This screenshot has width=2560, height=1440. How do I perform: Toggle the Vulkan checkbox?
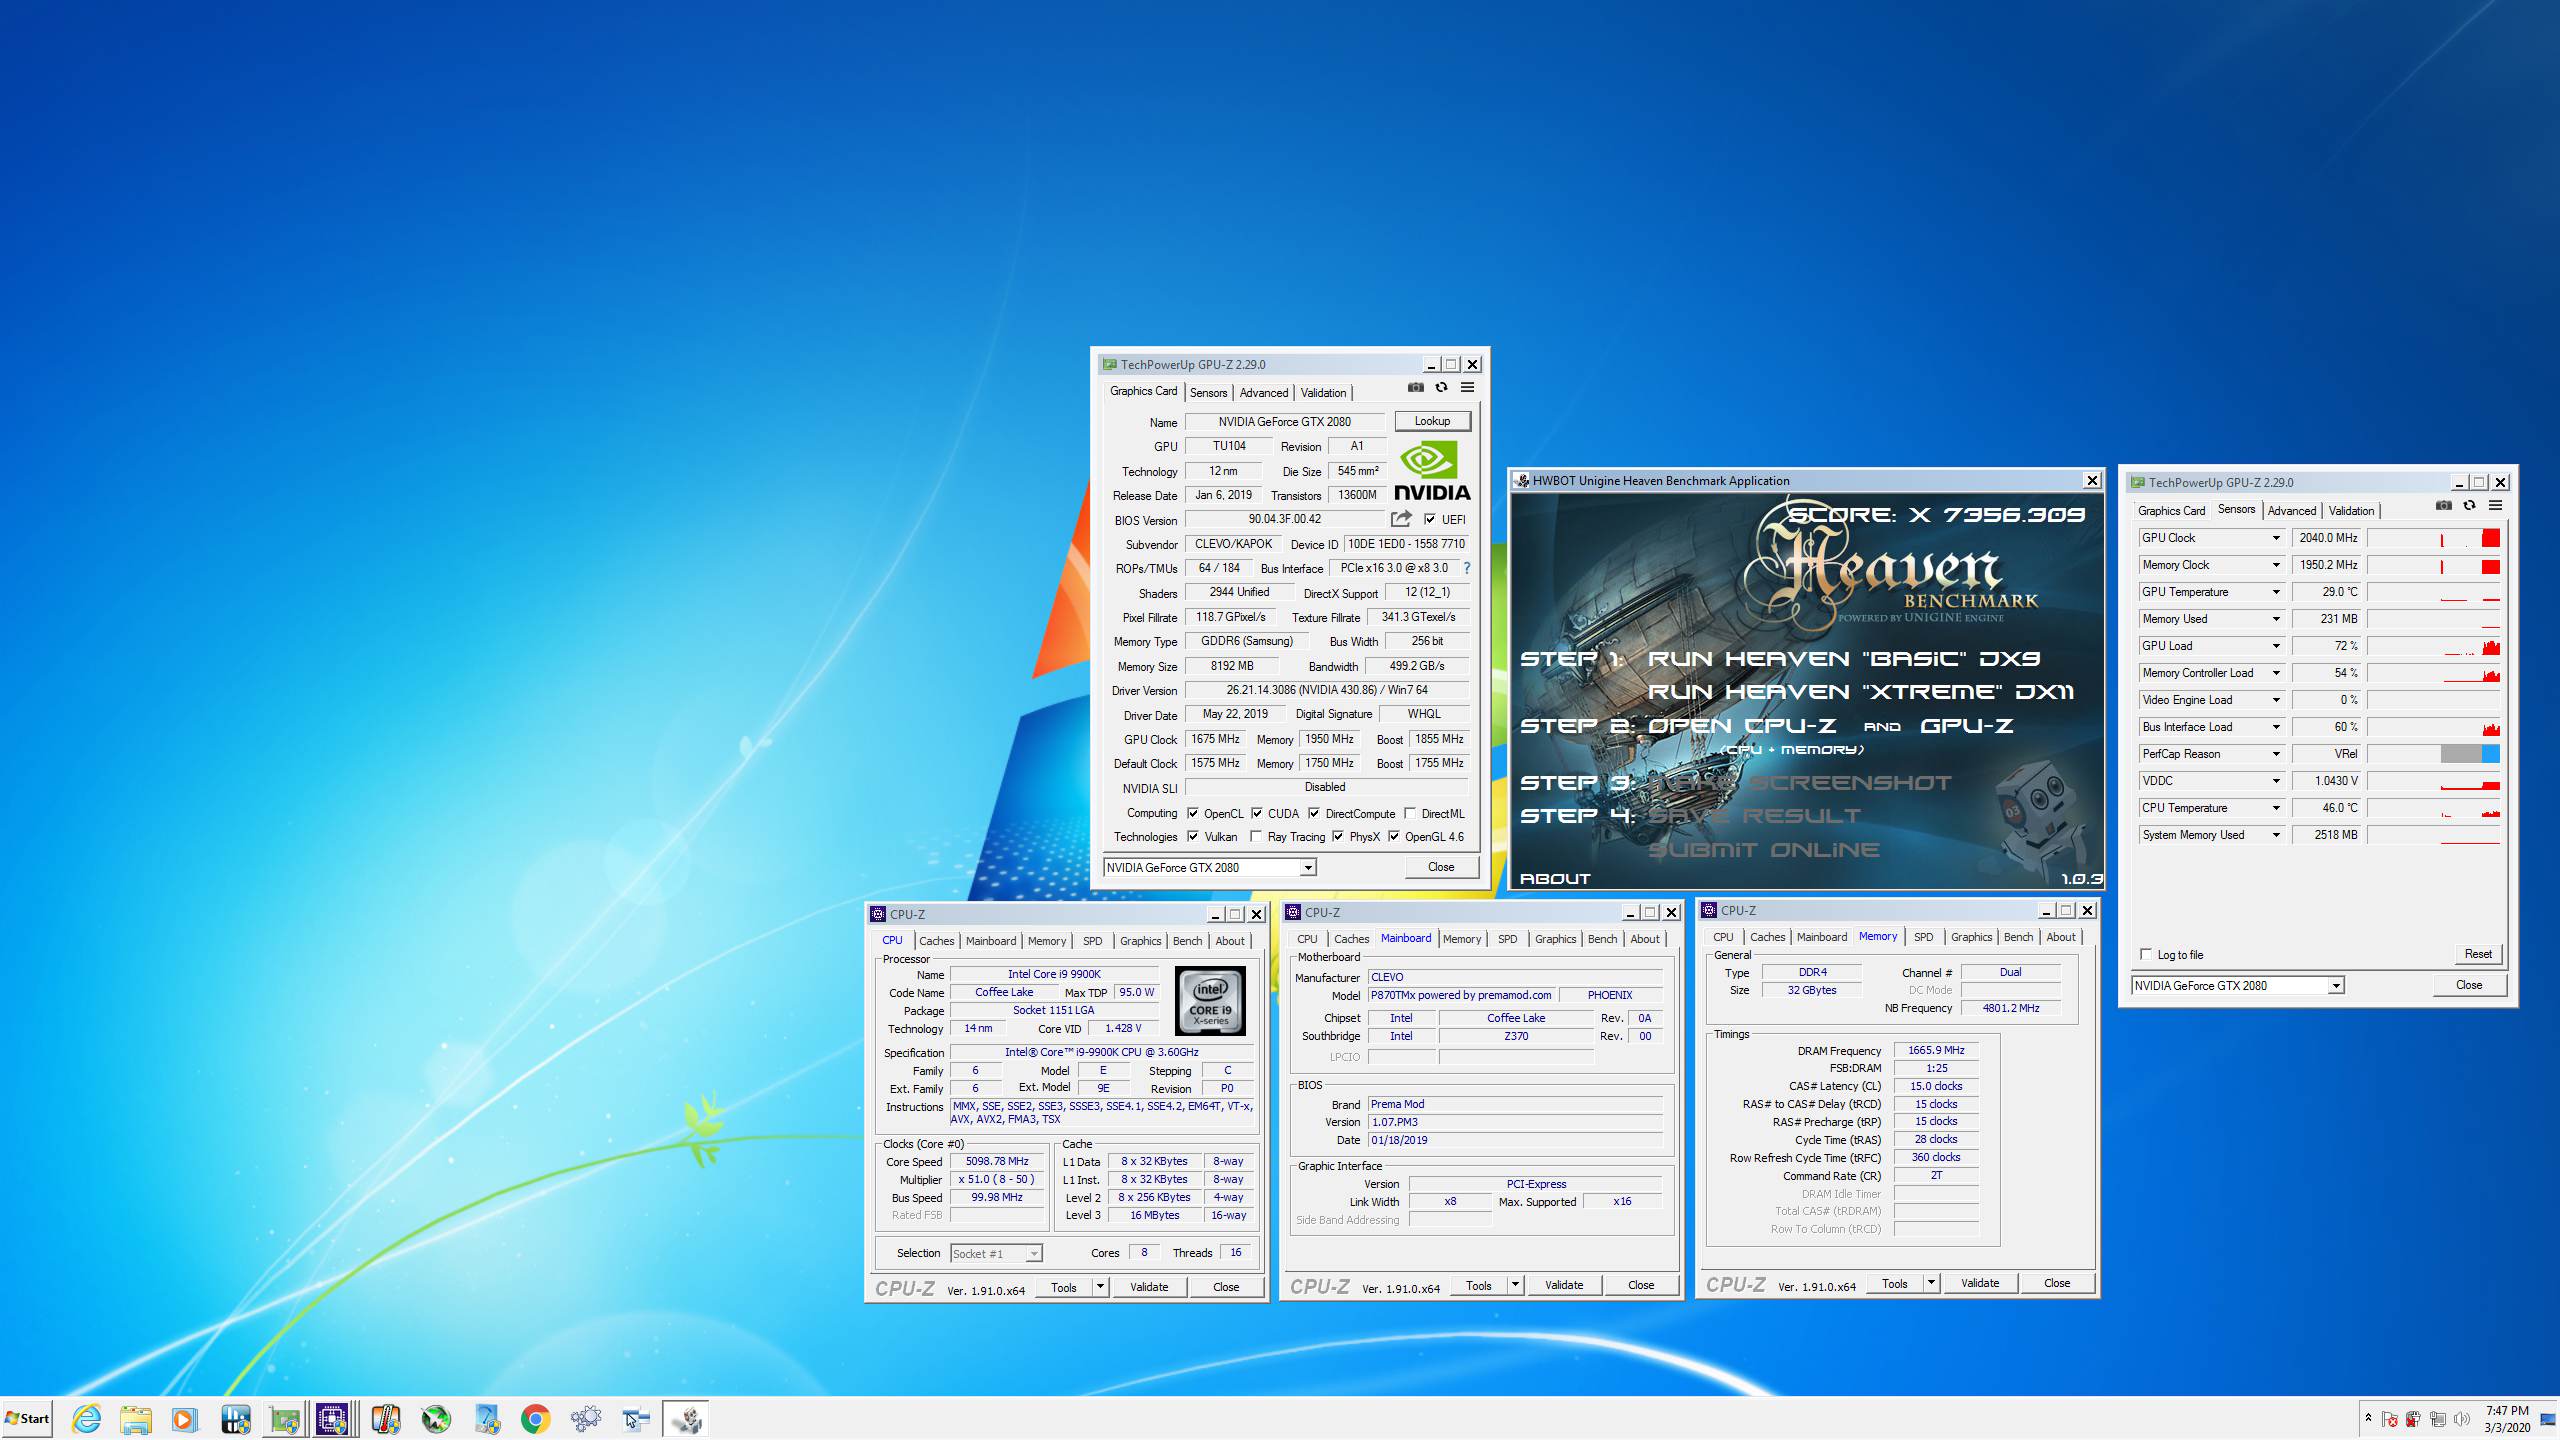(x=1193, y=837)
